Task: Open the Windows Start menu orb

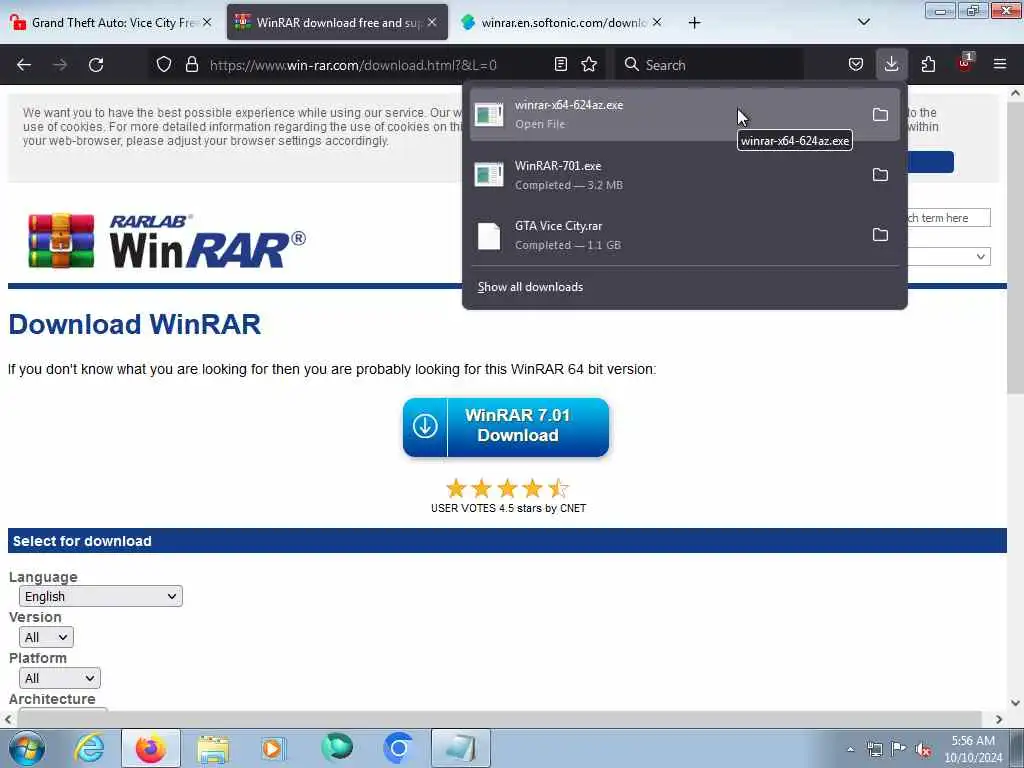Action: coord(27,748)
